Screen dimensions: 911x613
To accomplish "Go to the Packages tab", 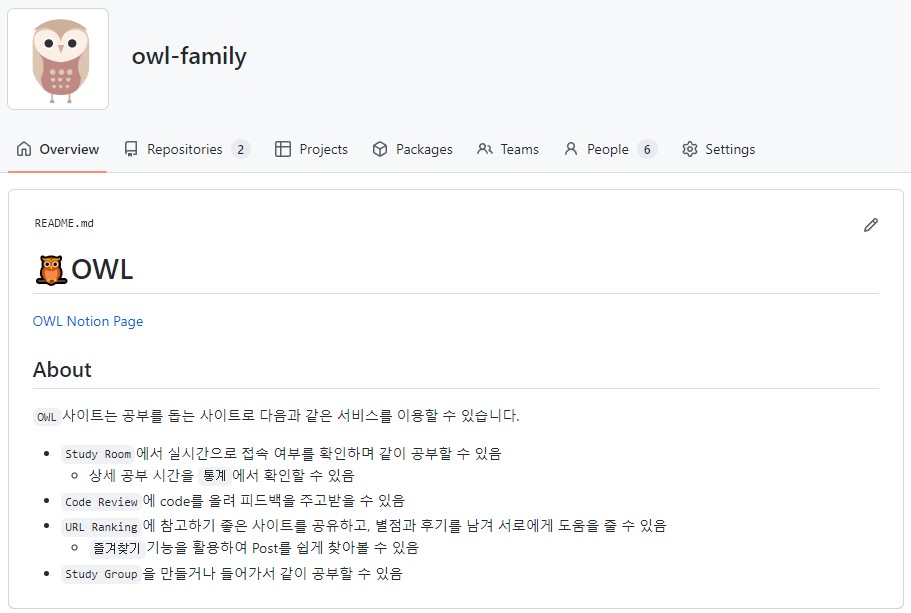I will pyautogui.click(x=424, y=149).
